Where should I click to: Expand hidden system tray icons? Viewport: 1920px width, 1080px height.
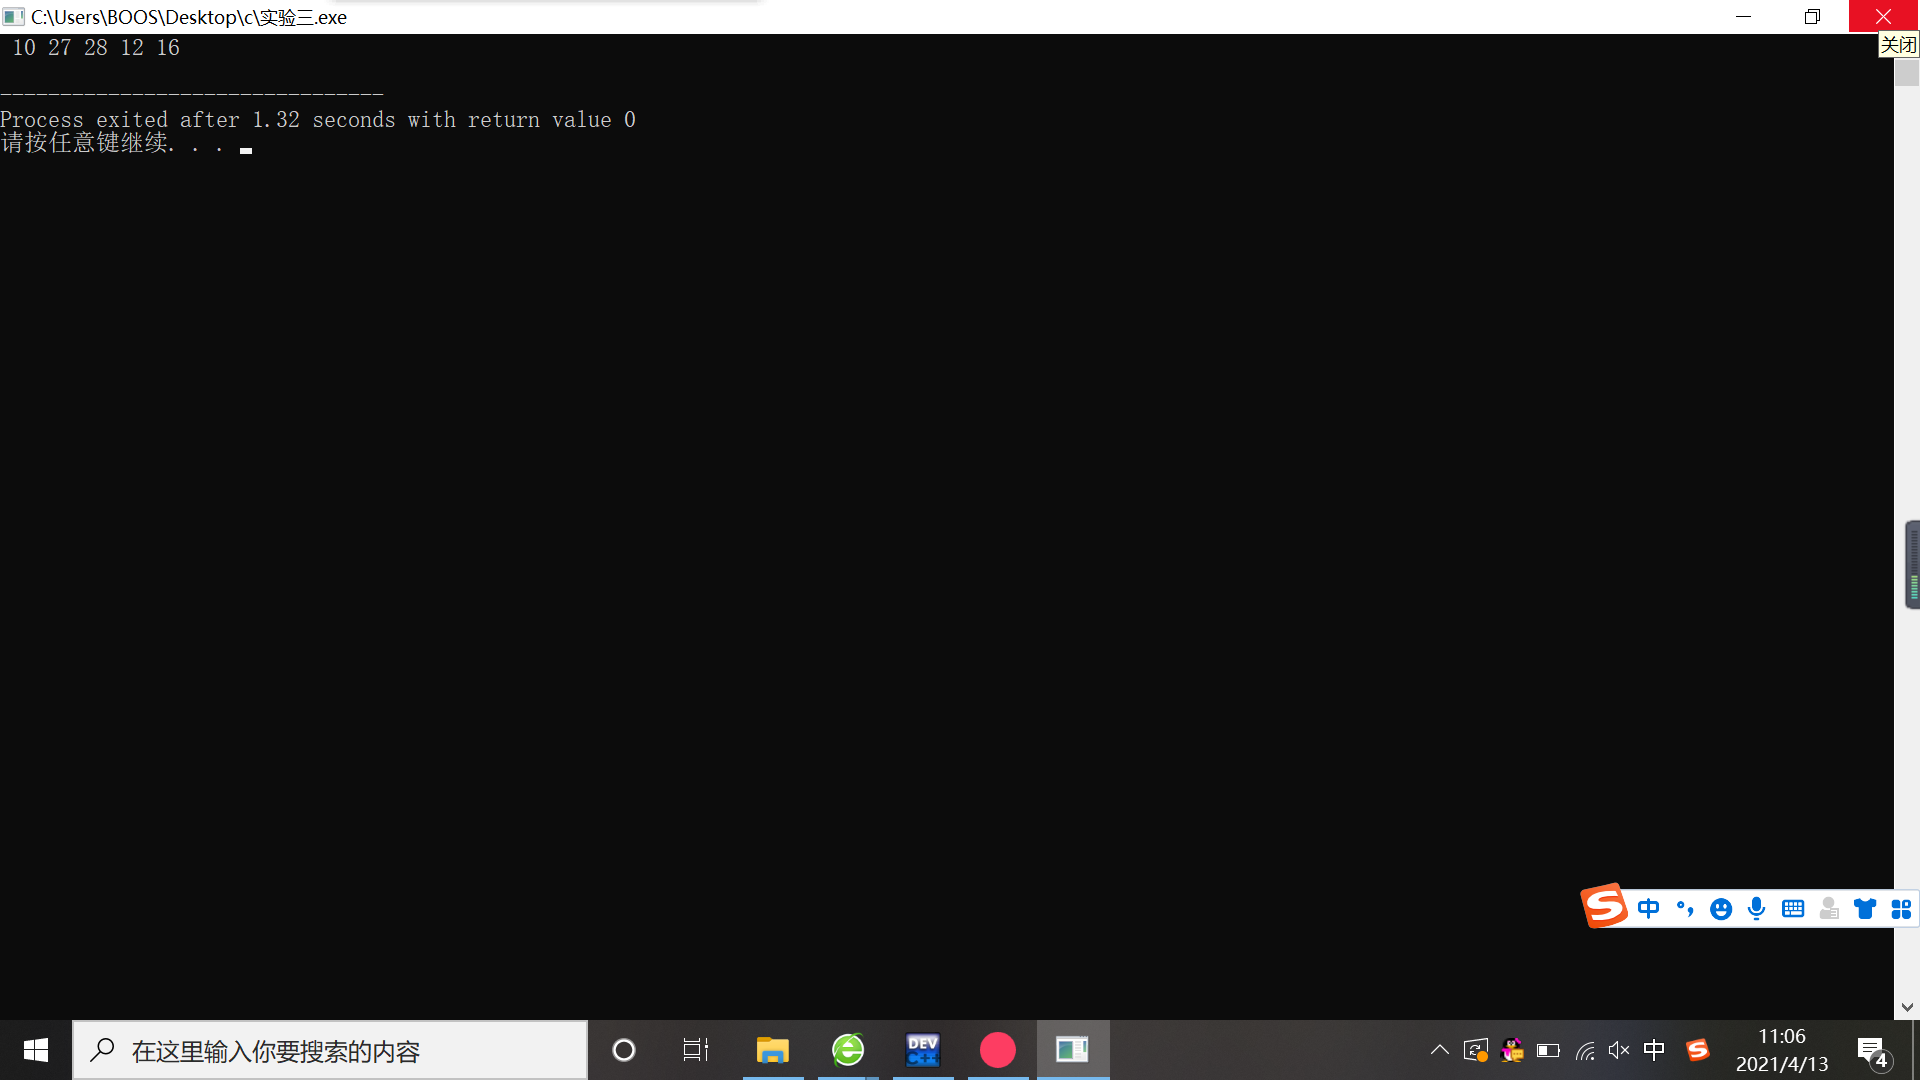(1439, 1050)
